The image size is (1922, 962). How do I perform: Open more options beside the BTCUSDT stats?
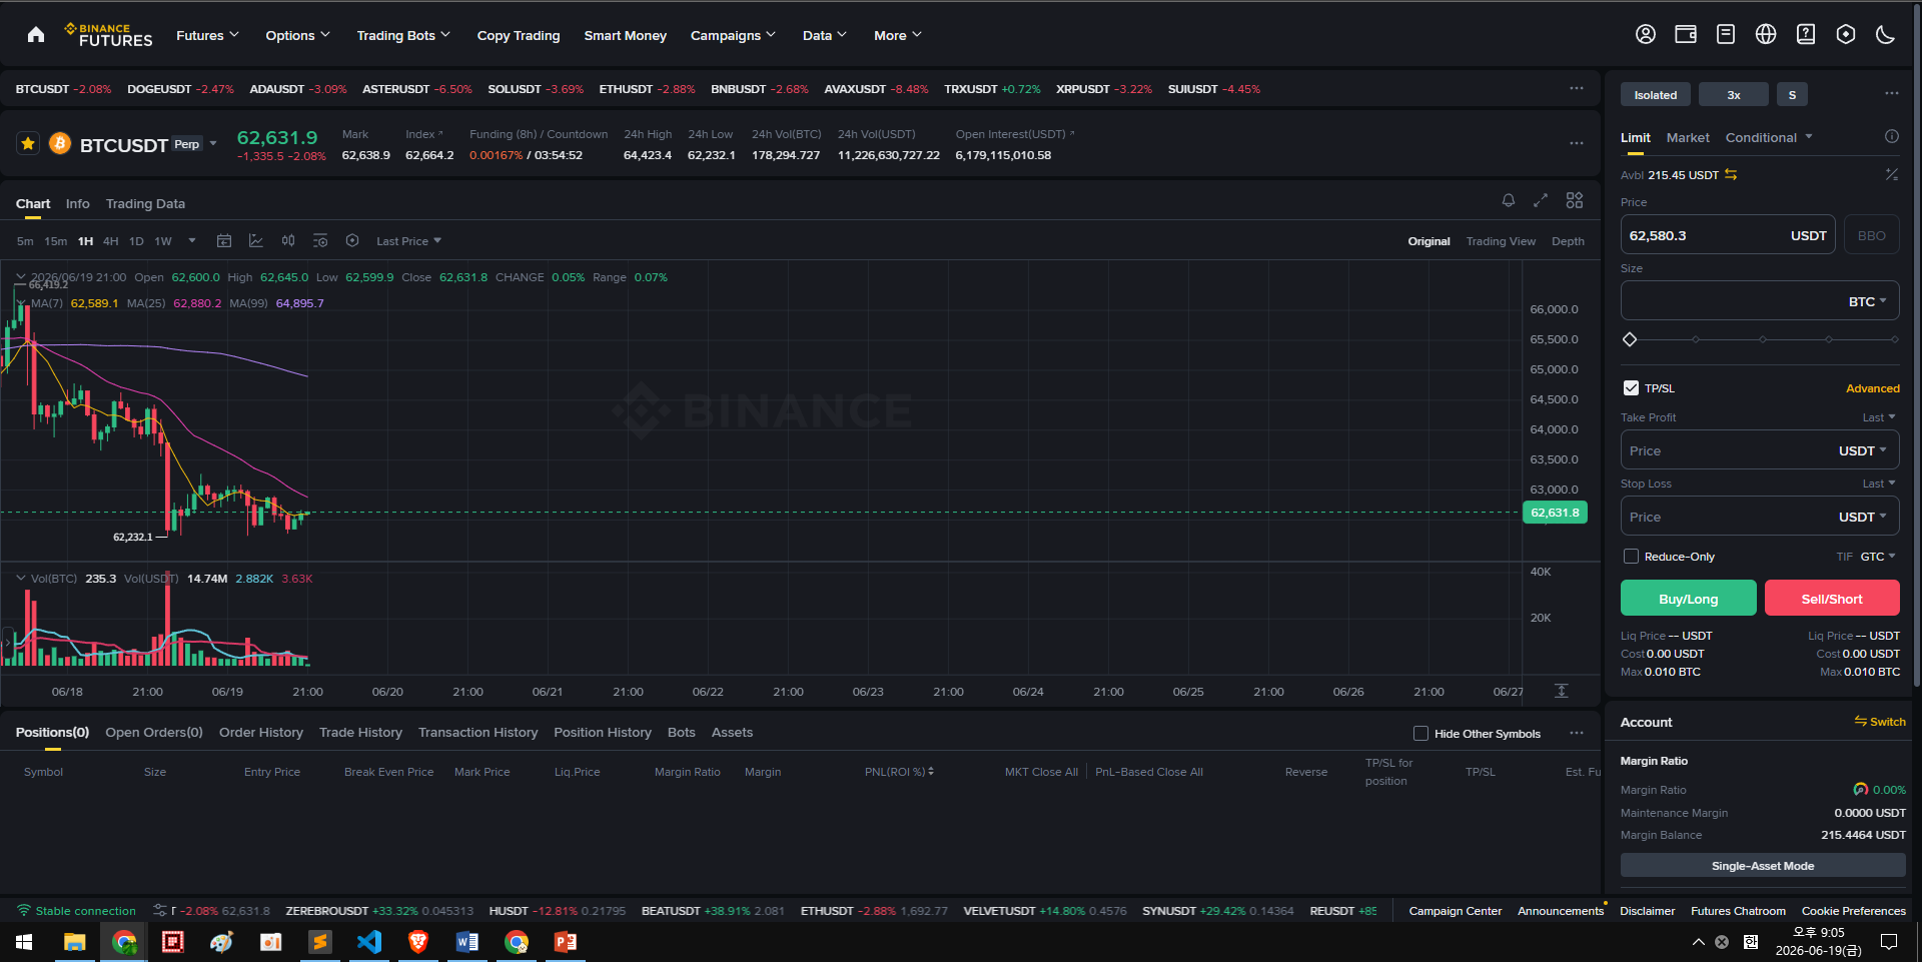(1576, 143)
